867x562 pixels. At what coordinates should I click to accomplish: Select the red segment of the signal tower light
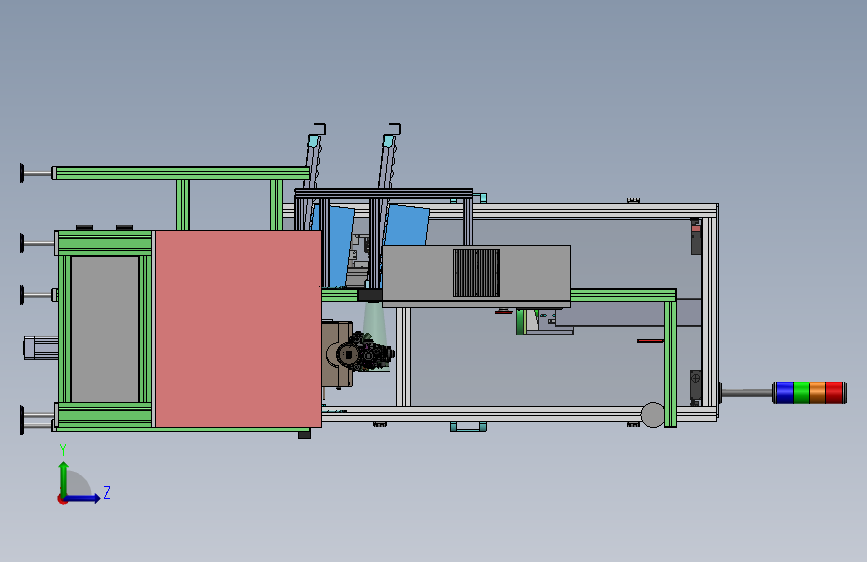(834, 393)
